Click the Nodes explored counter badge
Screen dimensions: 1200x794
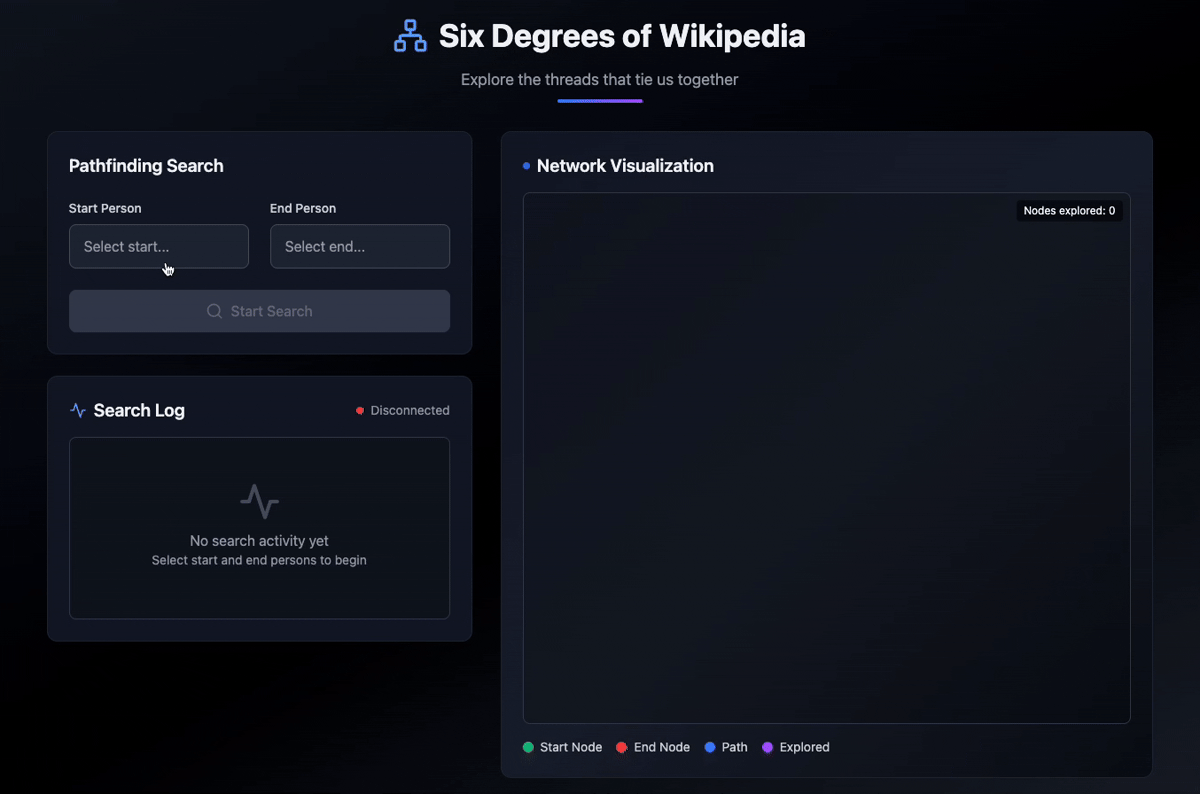tap(1069, 210)
